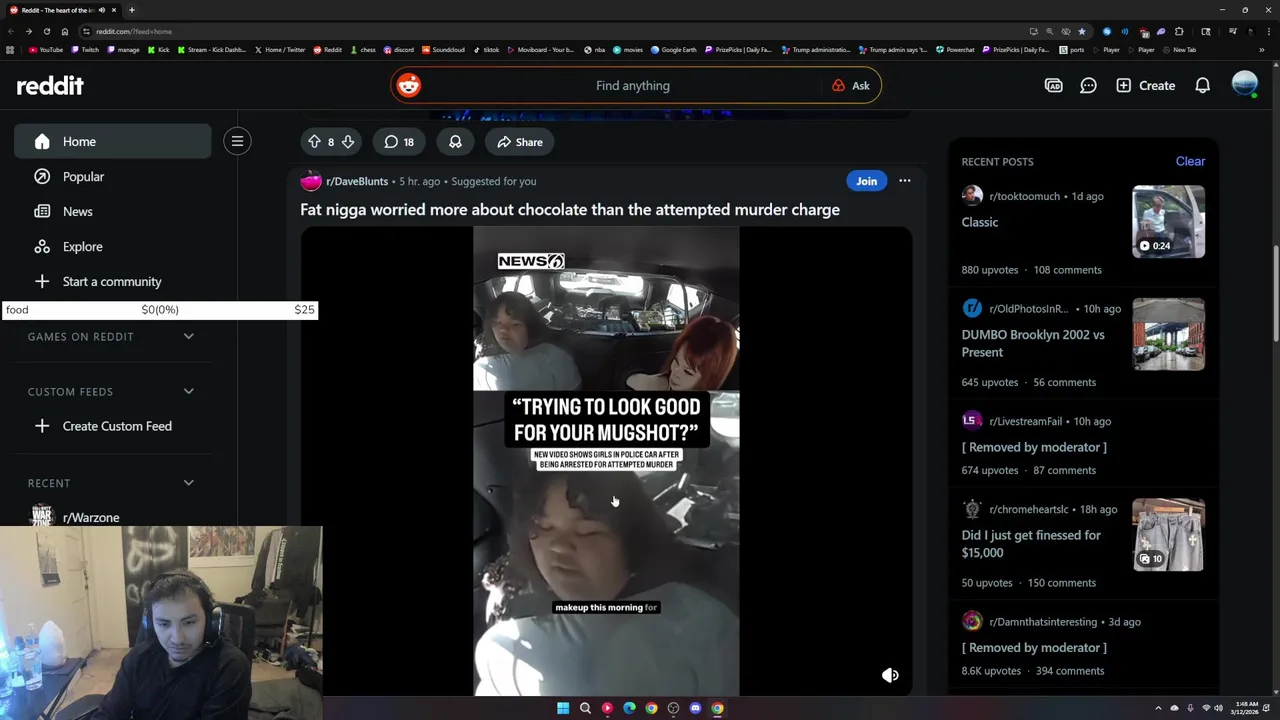Open a new browser tab
This screenshot has width=1280, height=720.
point(131,10)
